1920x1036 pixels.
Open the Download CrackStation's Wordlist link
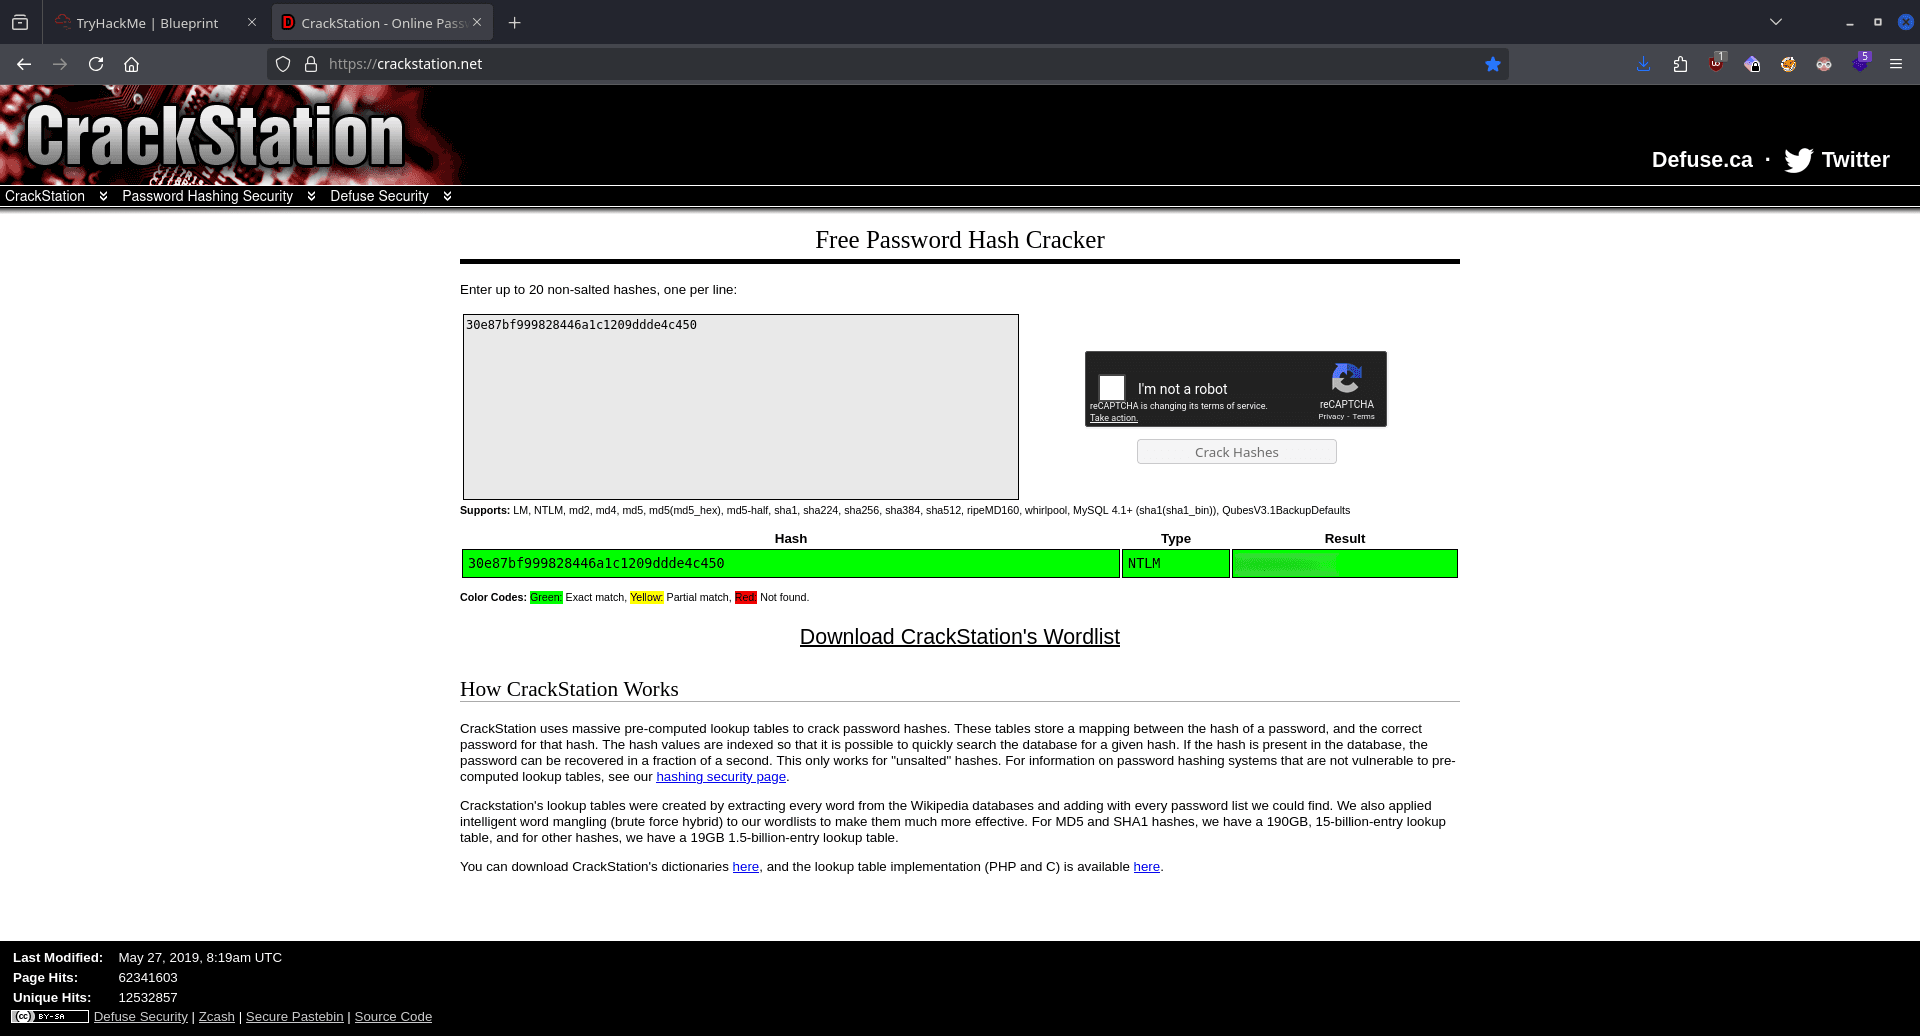click(959, 637)
